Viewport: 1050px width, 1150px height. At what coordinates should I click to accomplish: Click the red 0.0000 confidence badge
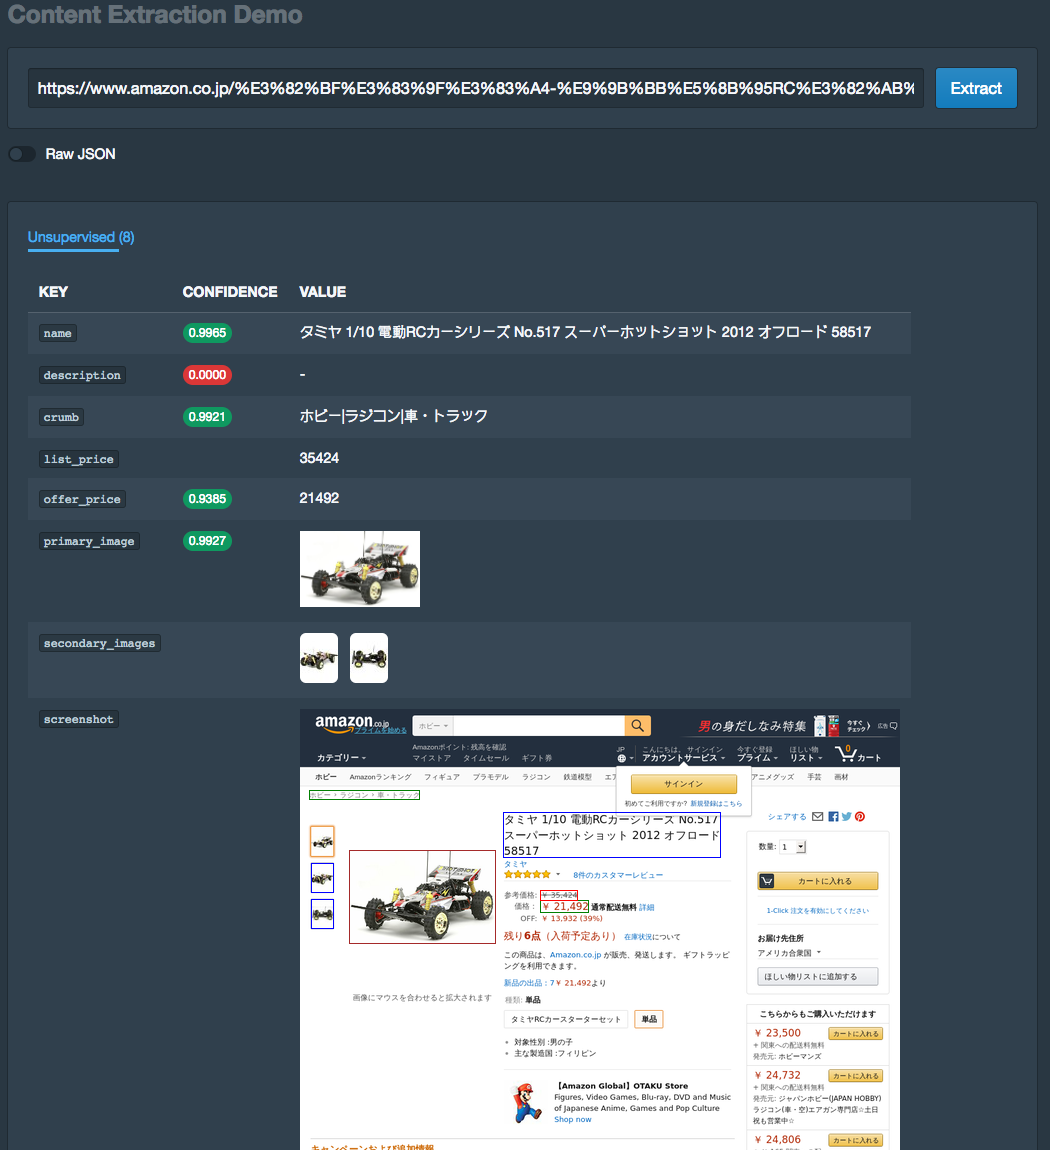(207, 375)
